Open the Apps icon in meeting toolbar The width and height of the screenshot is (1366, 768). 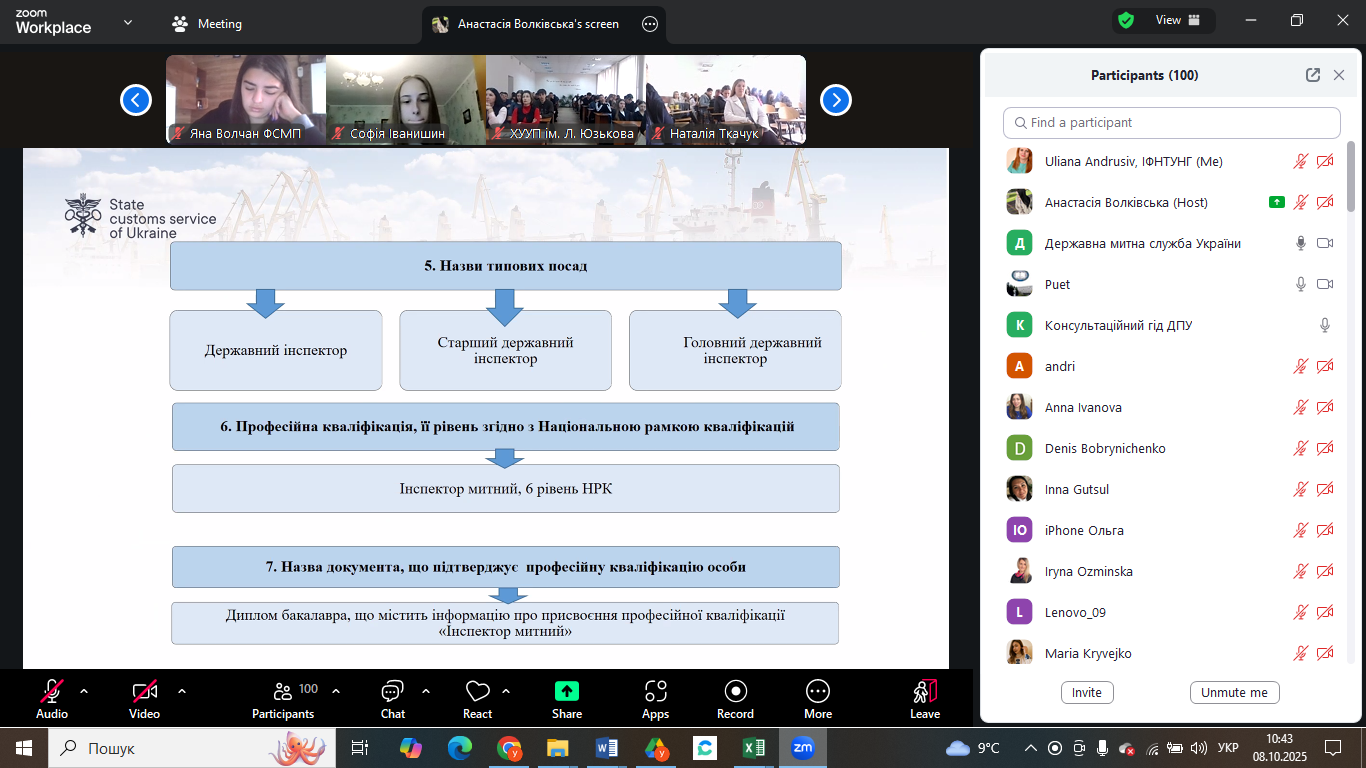pyautogui.click(x=655, y=692)
